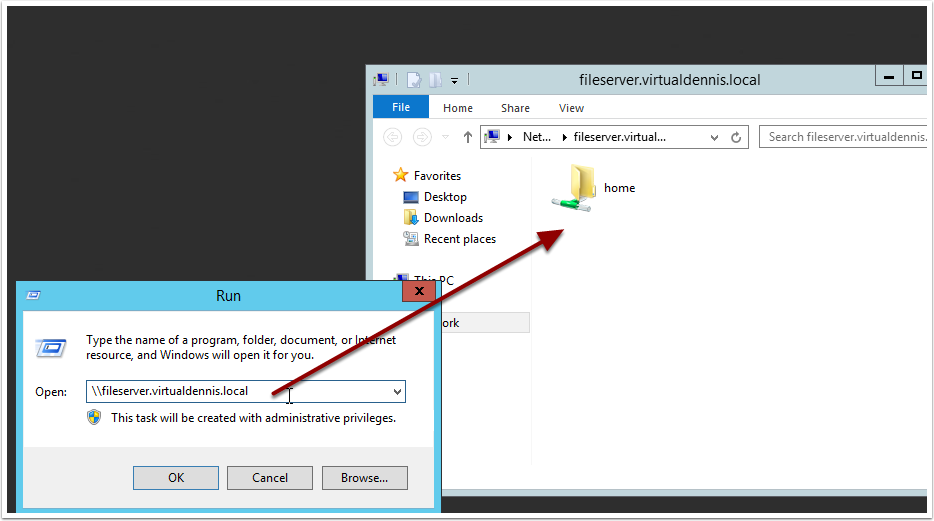Expand the Open combo box in Run
The width and height of the screenshot is (934, 521).
(397, 392)
